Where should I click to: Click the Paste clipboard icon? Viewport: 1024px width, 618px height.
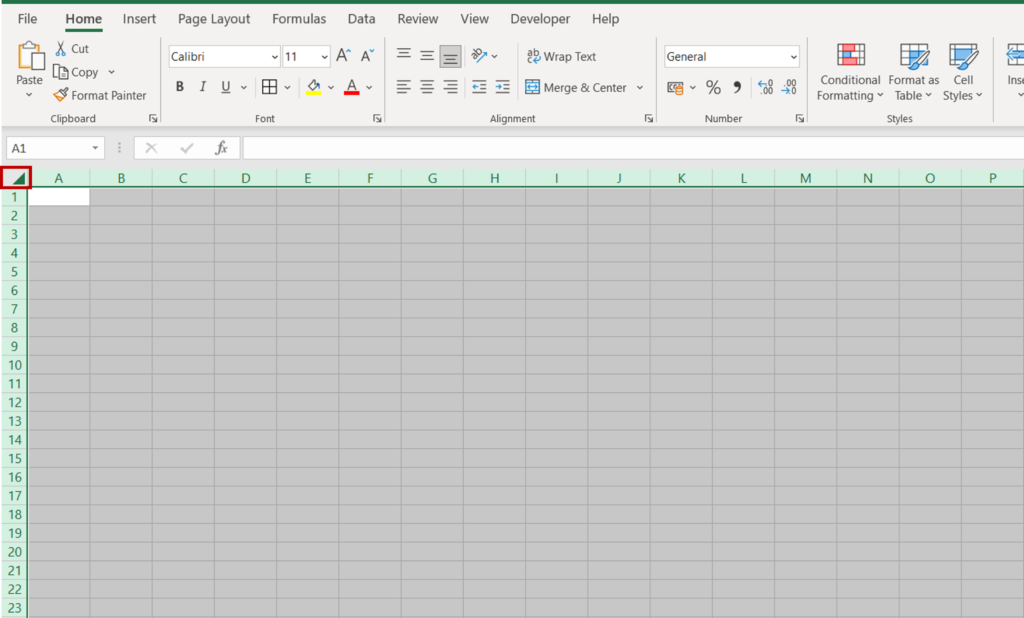point(30,56)
